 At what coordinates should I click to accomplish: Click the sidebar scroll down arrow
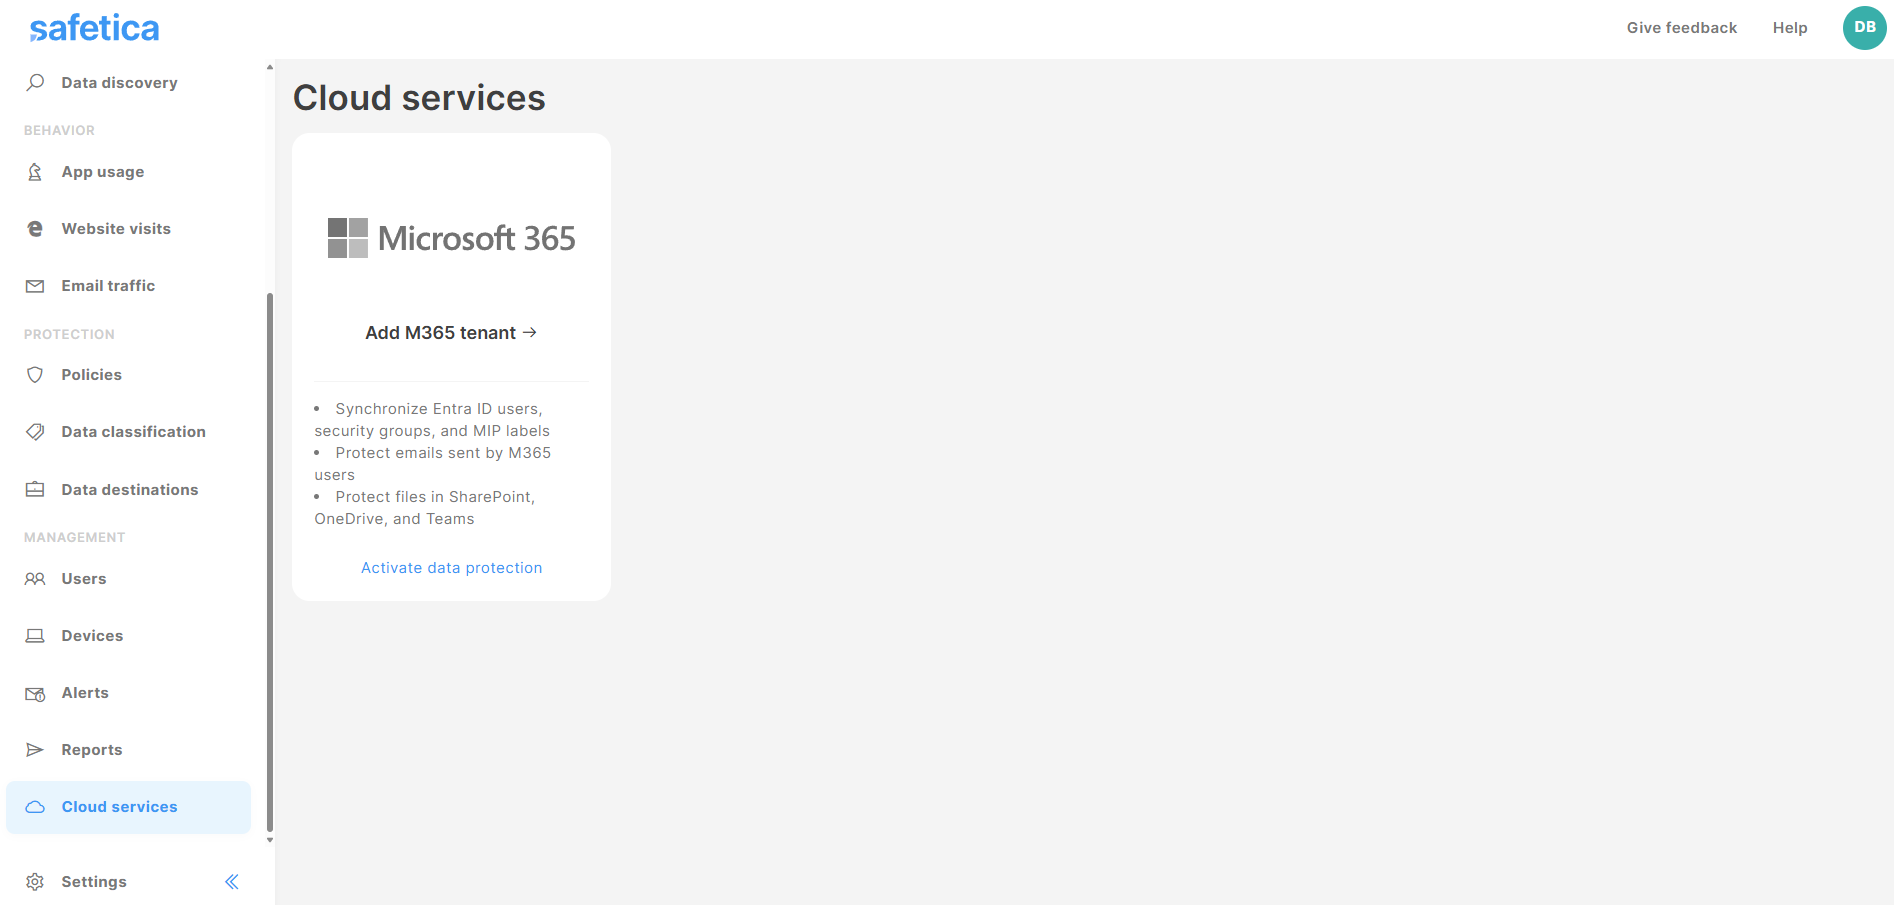coord(270,840)
